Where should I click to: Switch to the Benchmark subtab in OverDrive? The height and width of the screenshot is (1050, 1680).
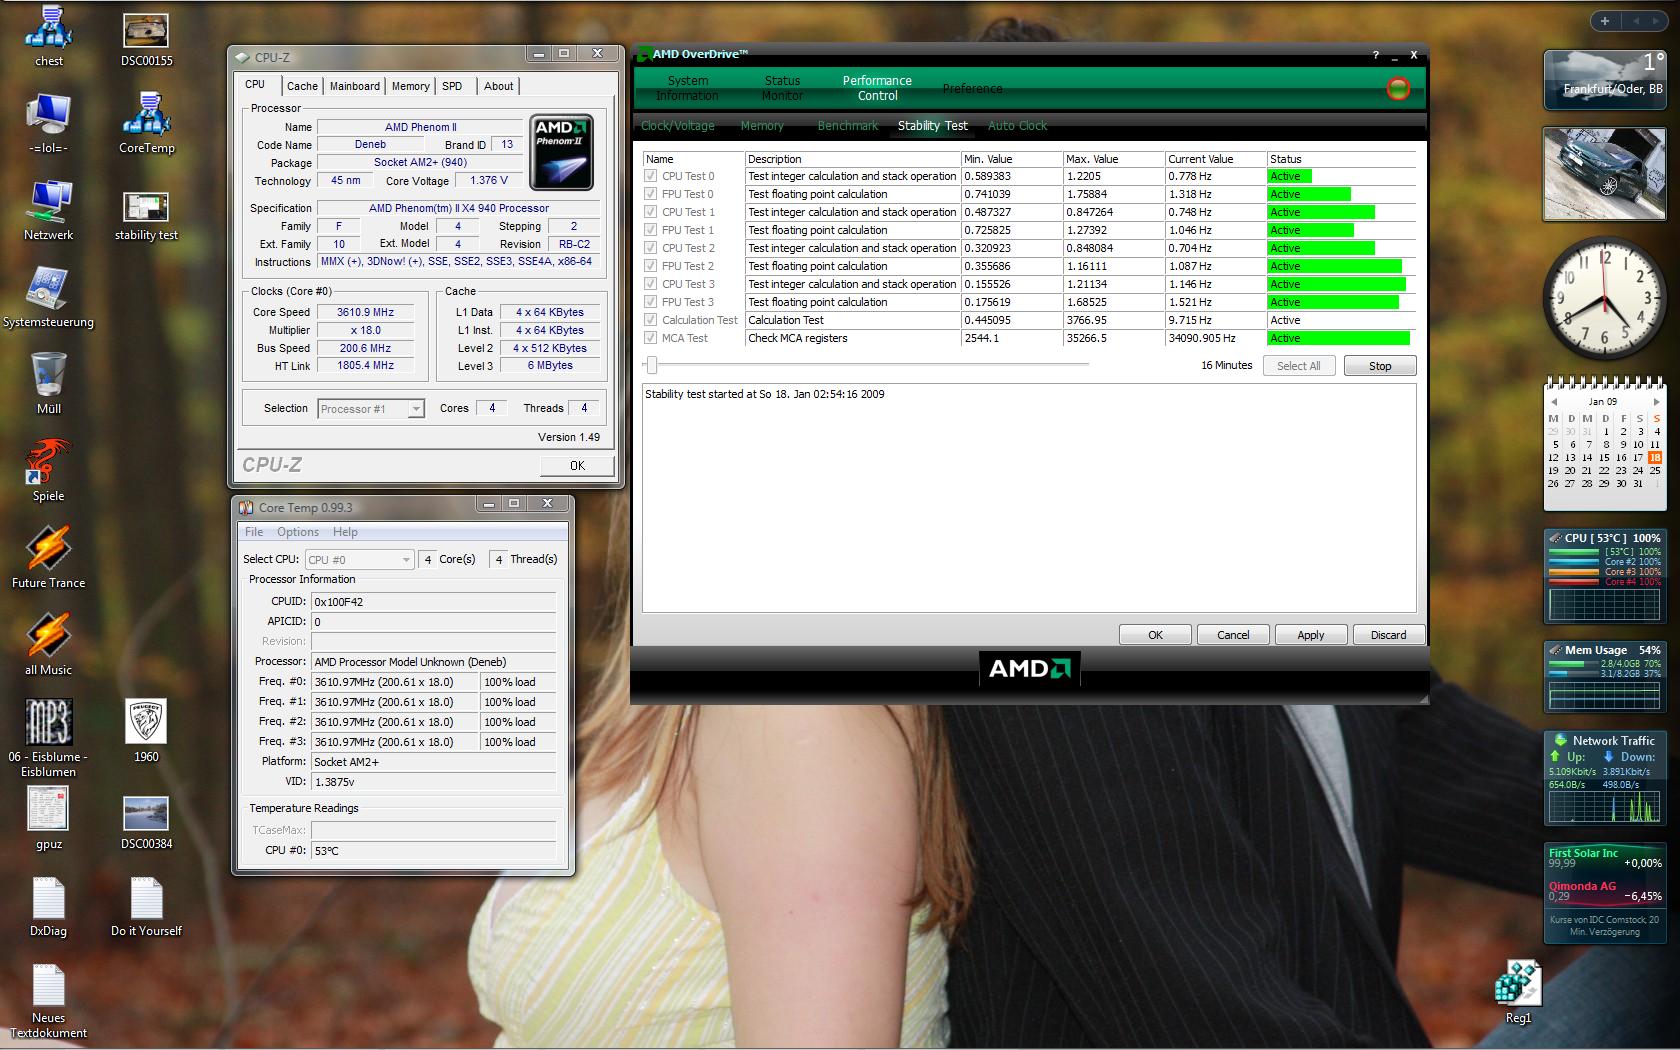[847, 126]
